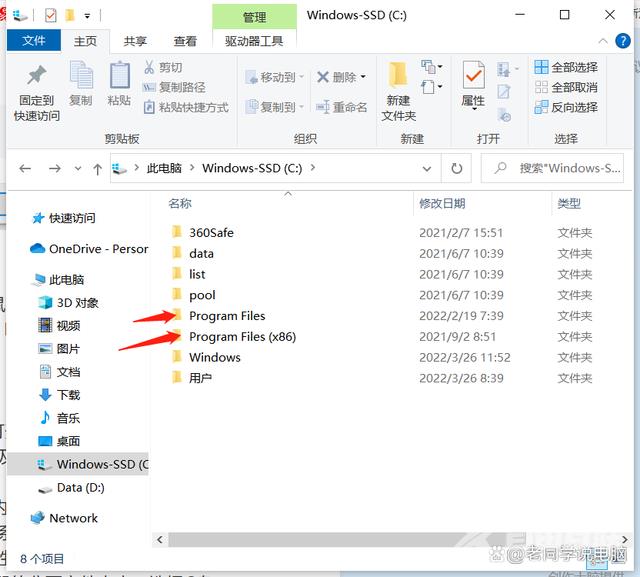The image size is (640, 577).
Task: Open 视频 (Videos) in navigation pane
Action: point(59,326)
